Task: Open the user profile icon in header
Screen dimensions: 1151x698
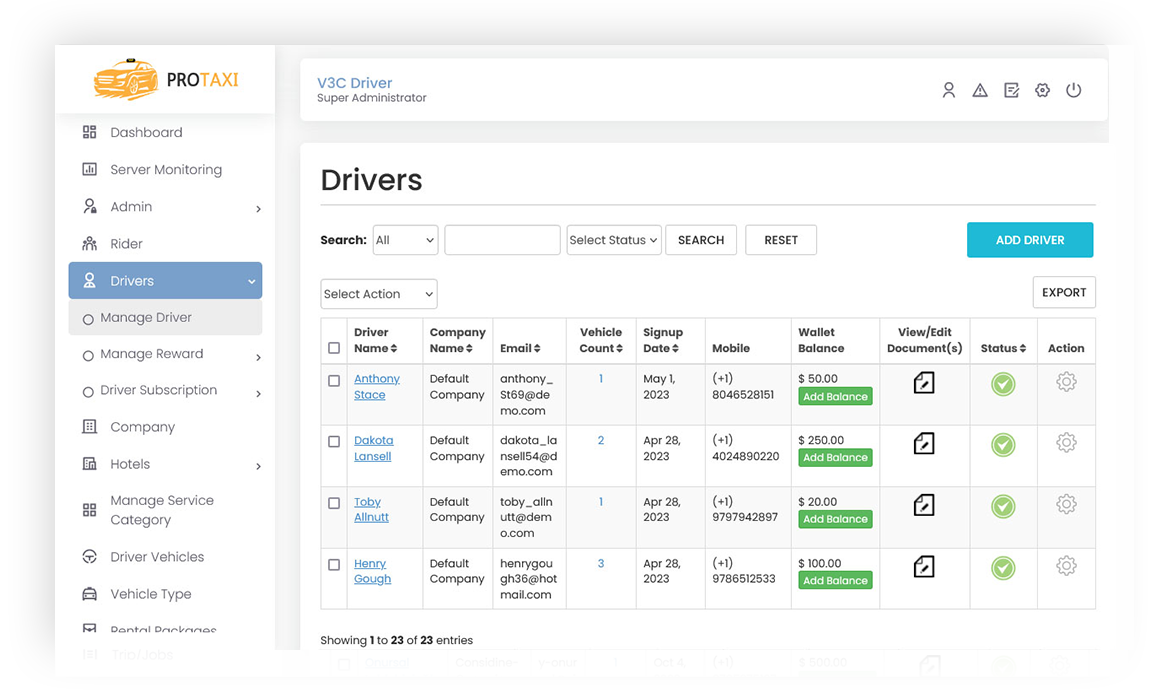Action: [948, 90]
